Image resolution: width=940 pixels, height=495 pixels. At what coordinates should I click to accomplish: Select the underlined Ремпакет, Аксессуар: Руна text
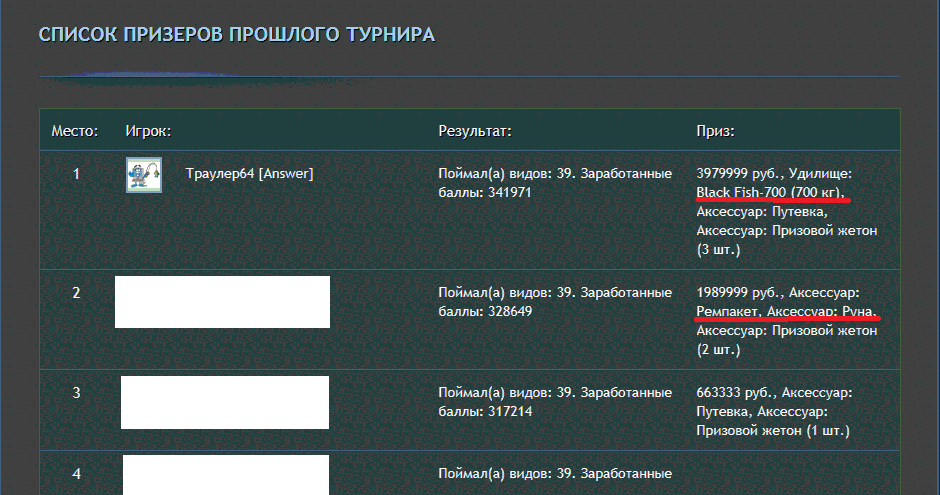click(x=786, y=311)
